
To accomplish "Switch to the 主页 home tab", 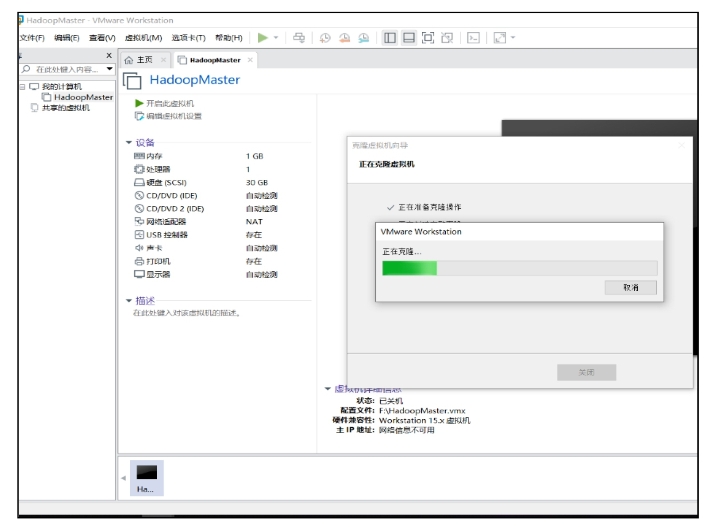I will pos(145,60).
